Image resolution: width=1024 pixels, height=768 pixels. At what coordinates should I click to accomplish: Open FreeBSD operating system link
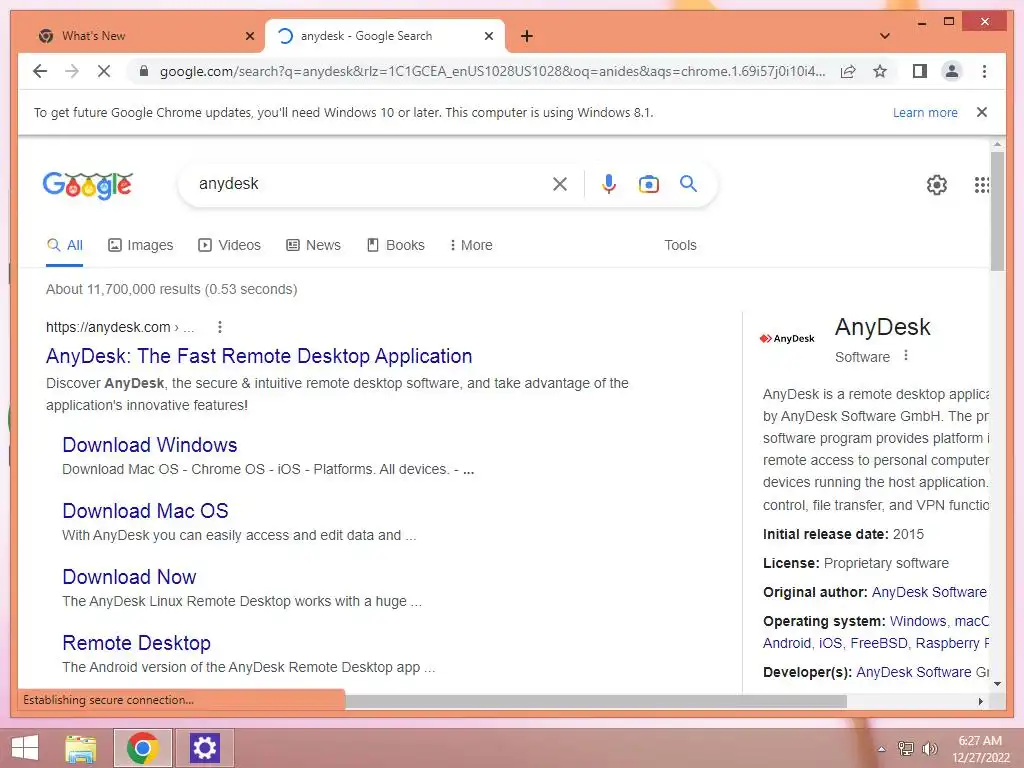[879, 643]
